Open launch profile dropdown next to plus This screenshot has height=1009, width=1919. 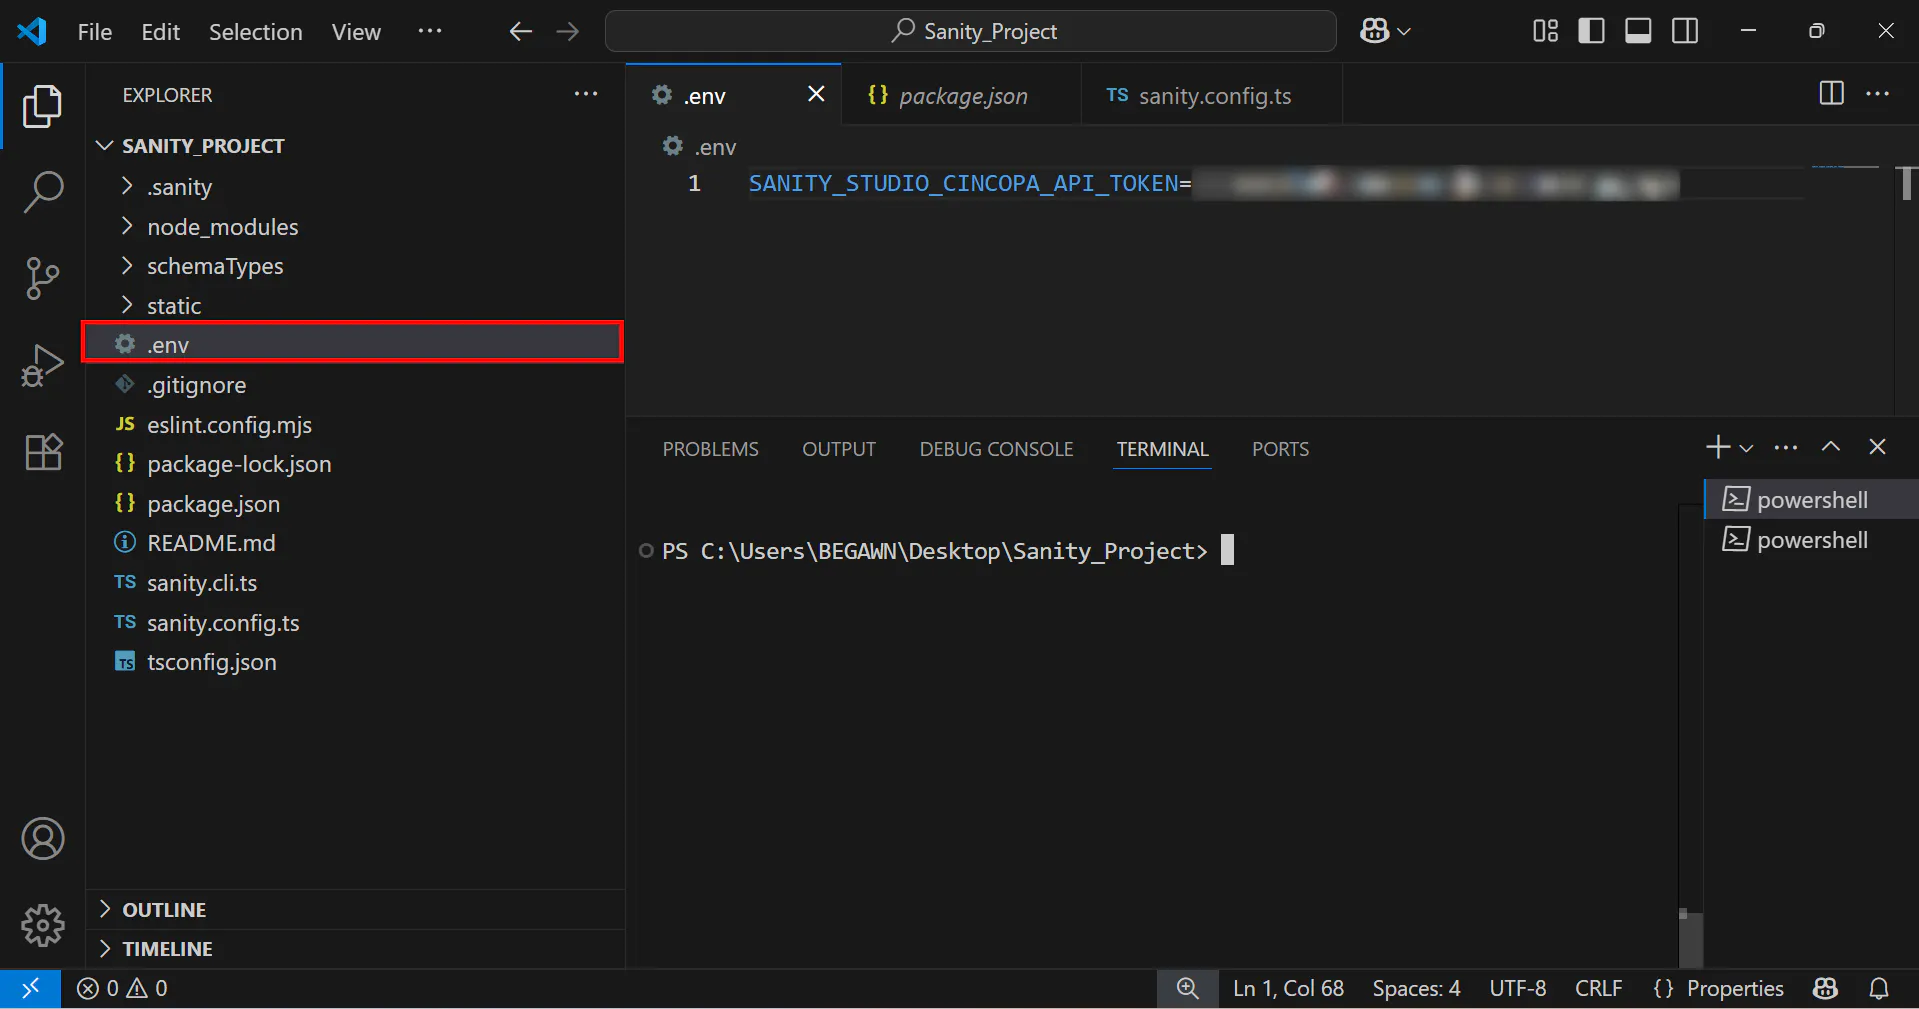tap(1746, 448)
